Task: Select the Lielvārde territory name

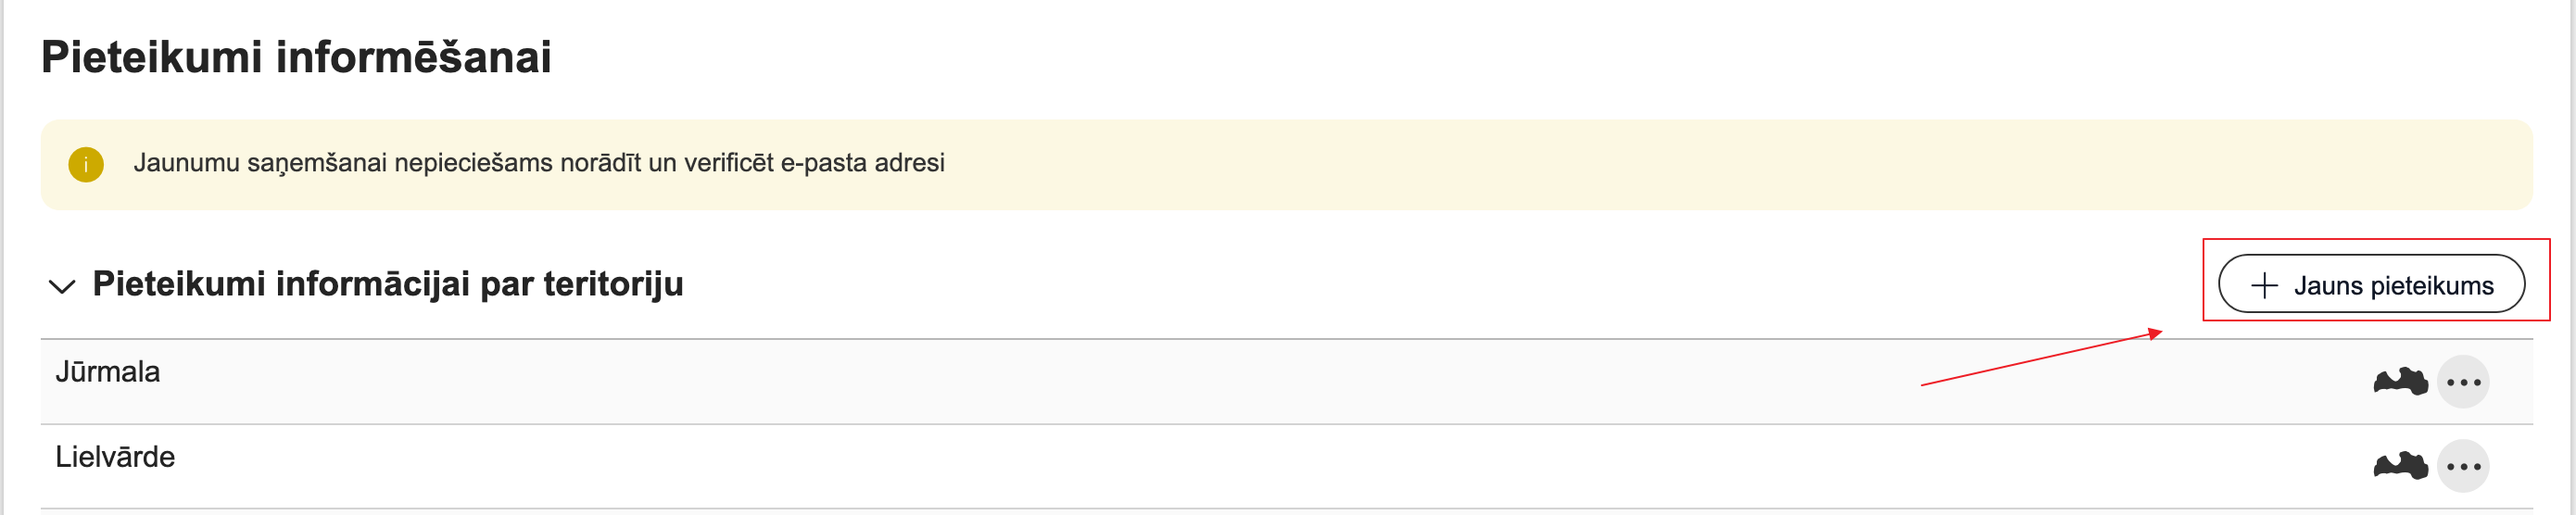Action: point(115,457)
